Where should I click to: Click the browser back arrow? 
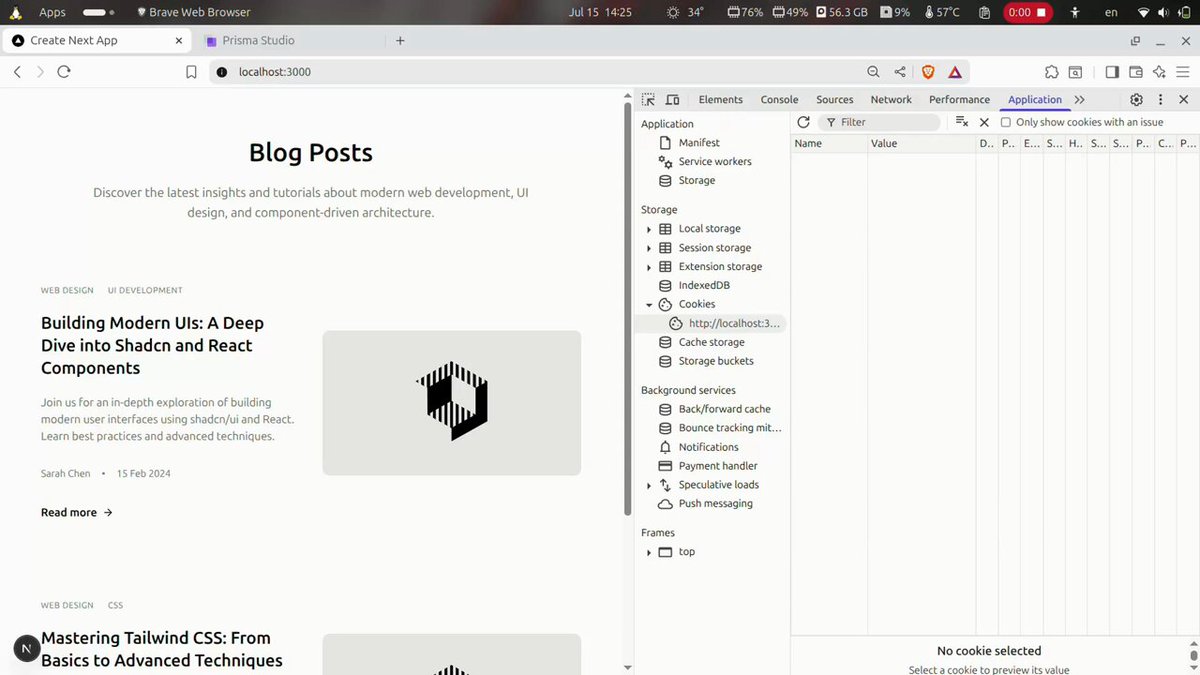pyautogui.click(x=17, y=72)
